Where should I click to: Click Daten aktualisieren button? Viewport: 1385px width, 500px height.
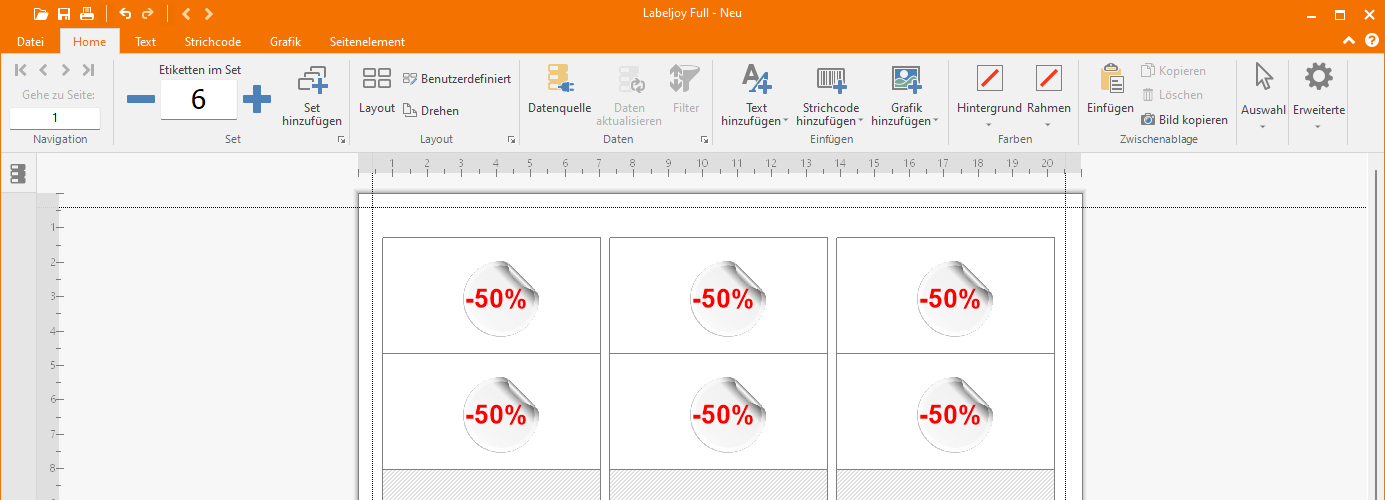(629, 95)
